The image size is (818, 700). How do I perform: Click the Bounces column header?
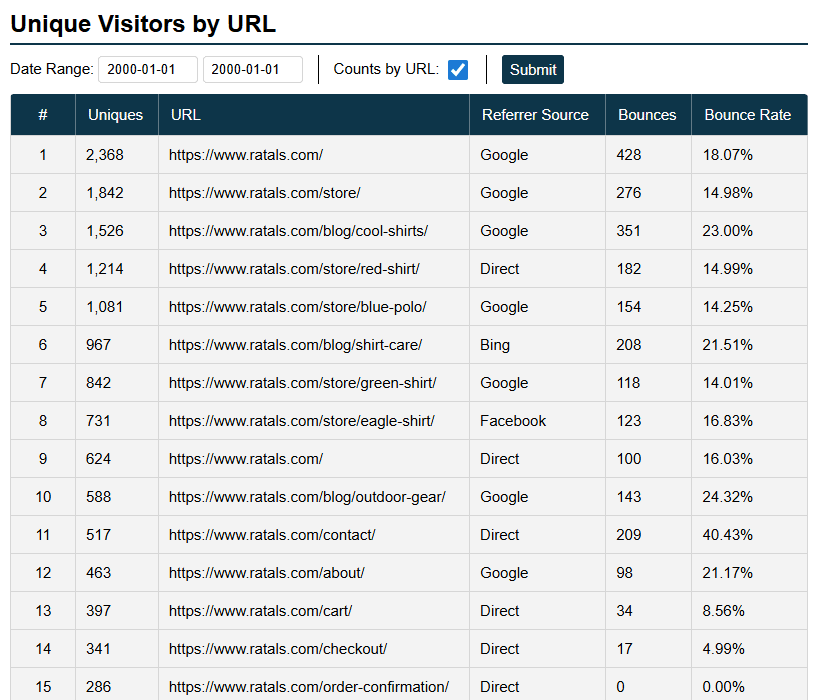point(647,115)
